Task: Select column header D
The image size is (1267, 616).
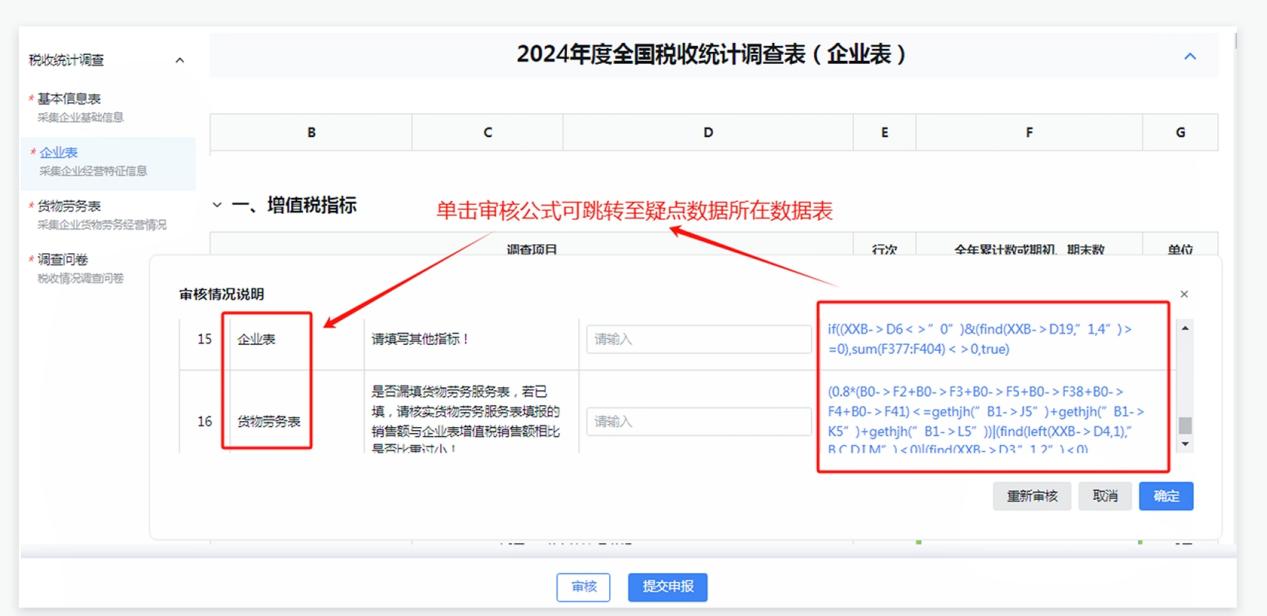Action: click(x=708, y=132)
